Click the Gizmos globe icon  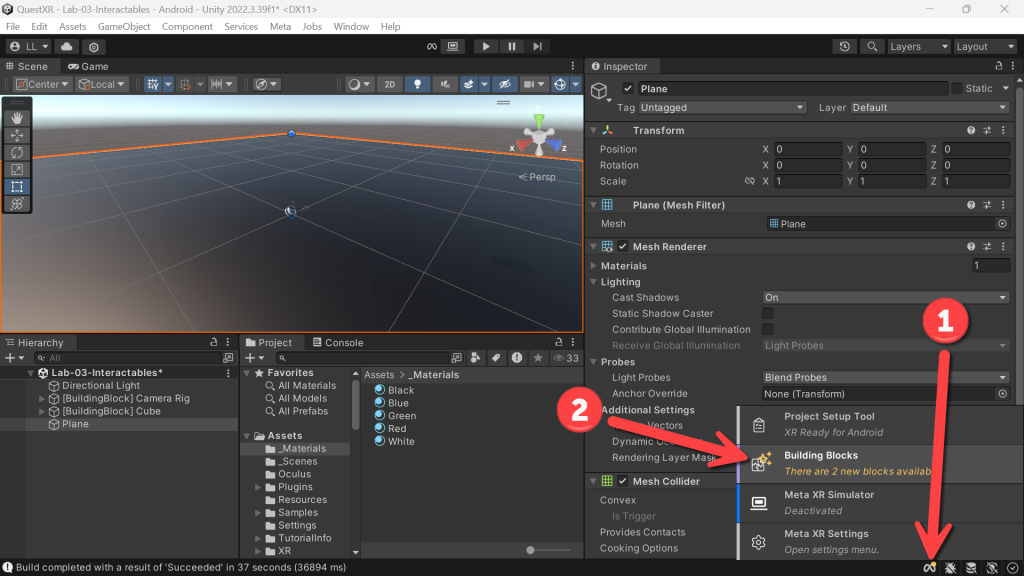coord(560,84)
